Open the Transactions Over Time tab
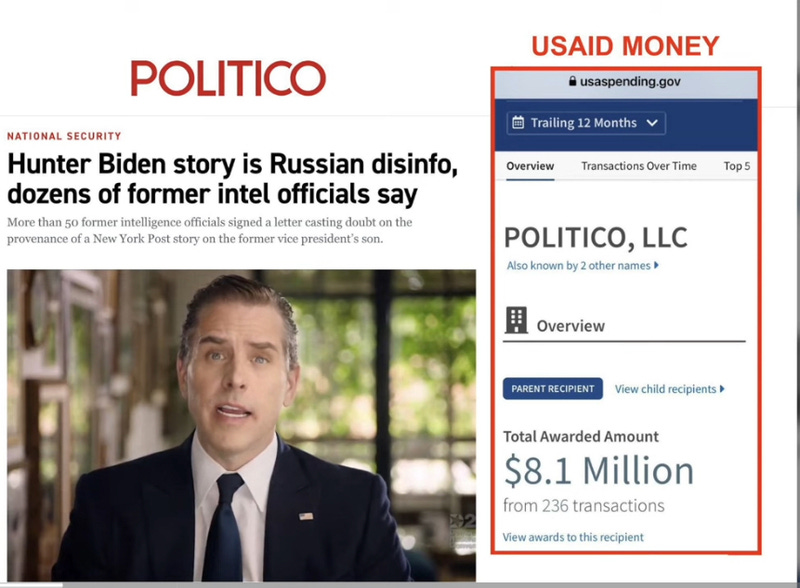This screenshot has height=588, width=800. click(639, 166)
